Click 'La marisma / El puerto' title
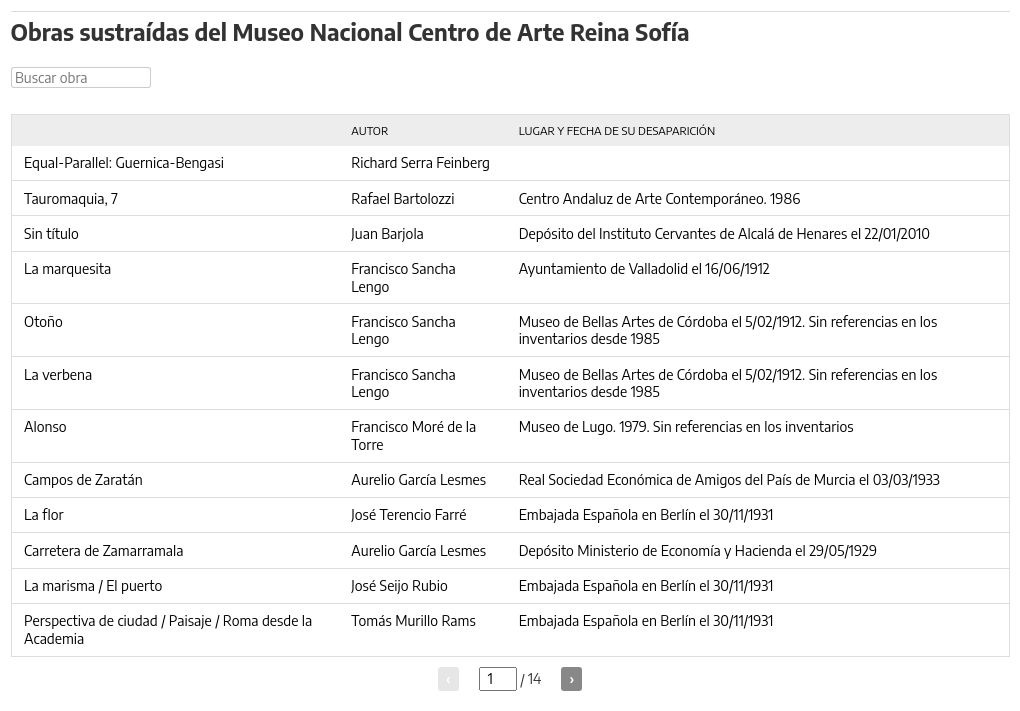 click(93, 586)
